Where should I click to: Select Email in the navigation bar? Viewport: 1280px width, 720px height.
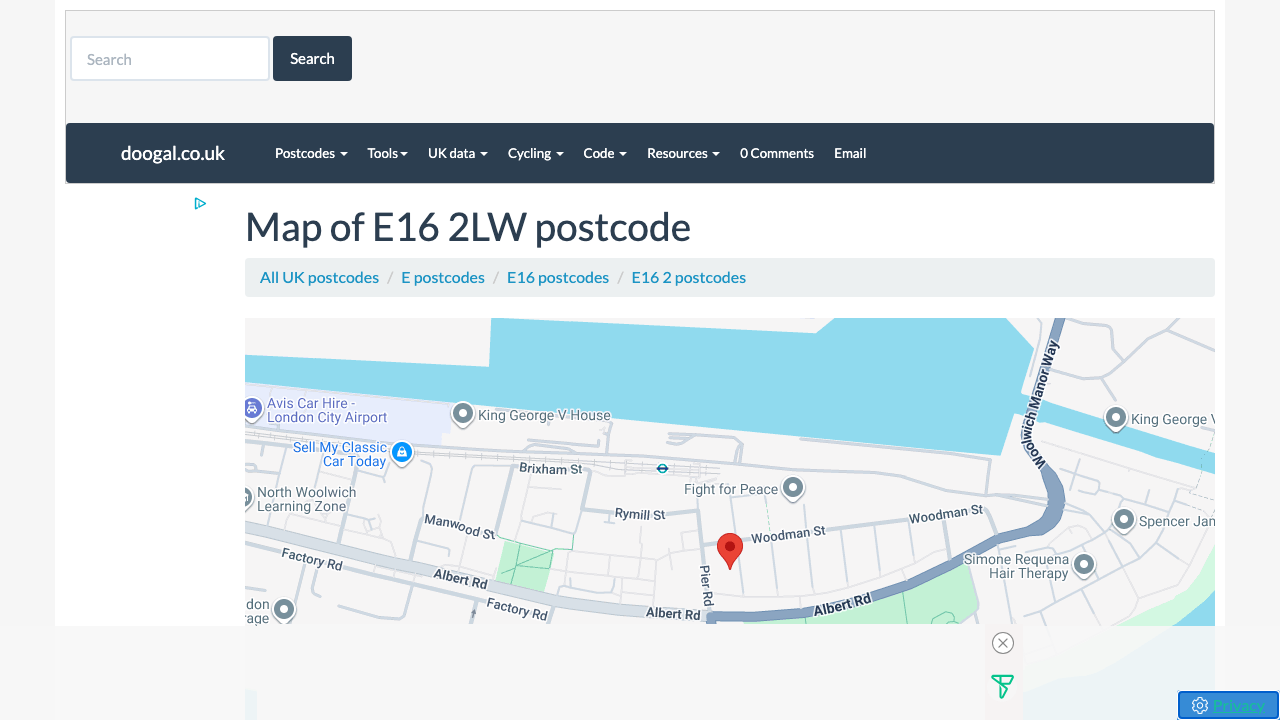(850, 153)
